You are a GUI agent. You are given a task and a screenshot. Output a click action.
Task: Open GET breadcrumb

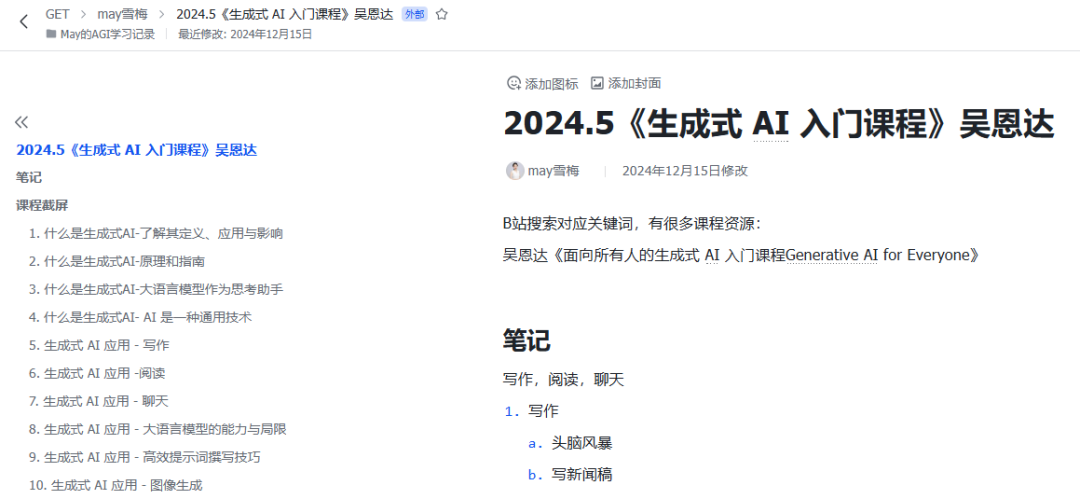pyautogui.click(x=57, y=14)
